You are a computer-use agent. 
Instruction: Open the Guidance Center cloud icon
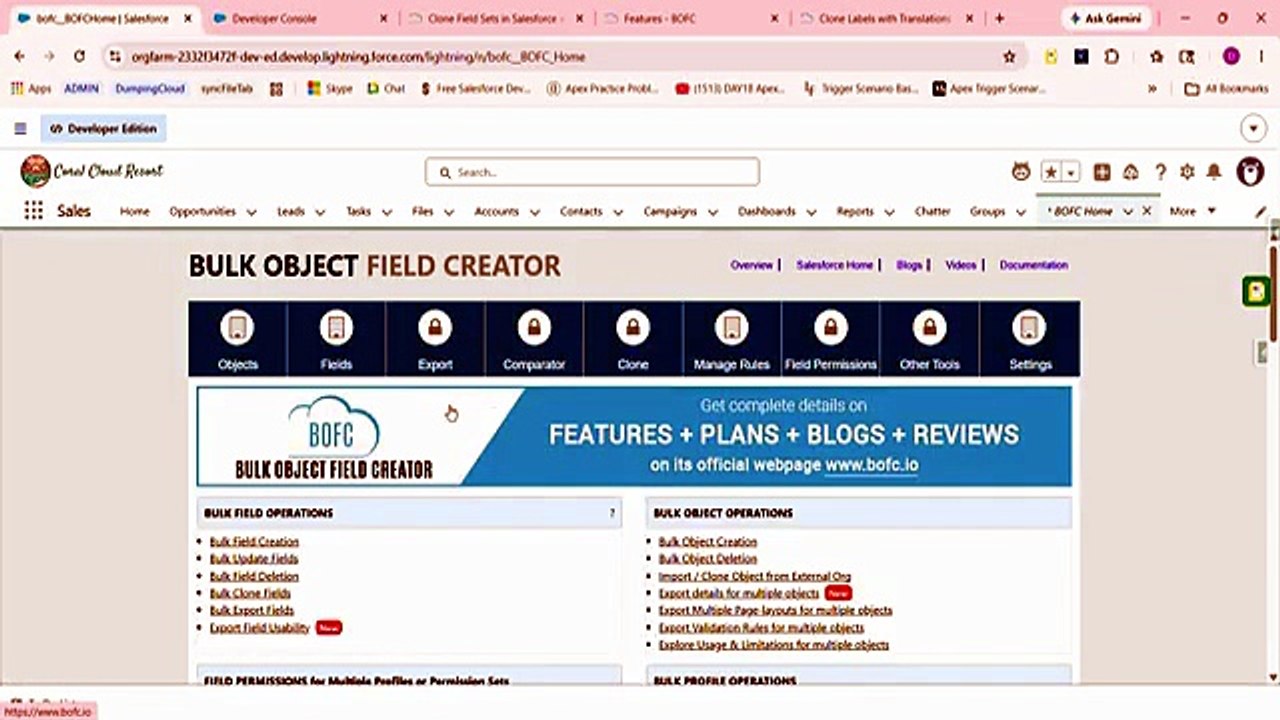click(x=1131, y=172)
